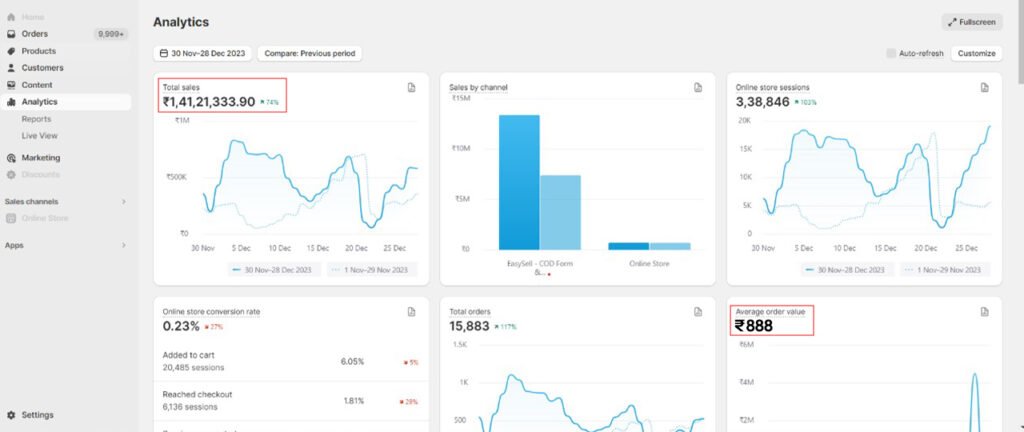Image resolution: width=1024 pixels, height=432 pixels.
Task: Open the Compare: Previous period selector
Action: click(x=309, y=53)
